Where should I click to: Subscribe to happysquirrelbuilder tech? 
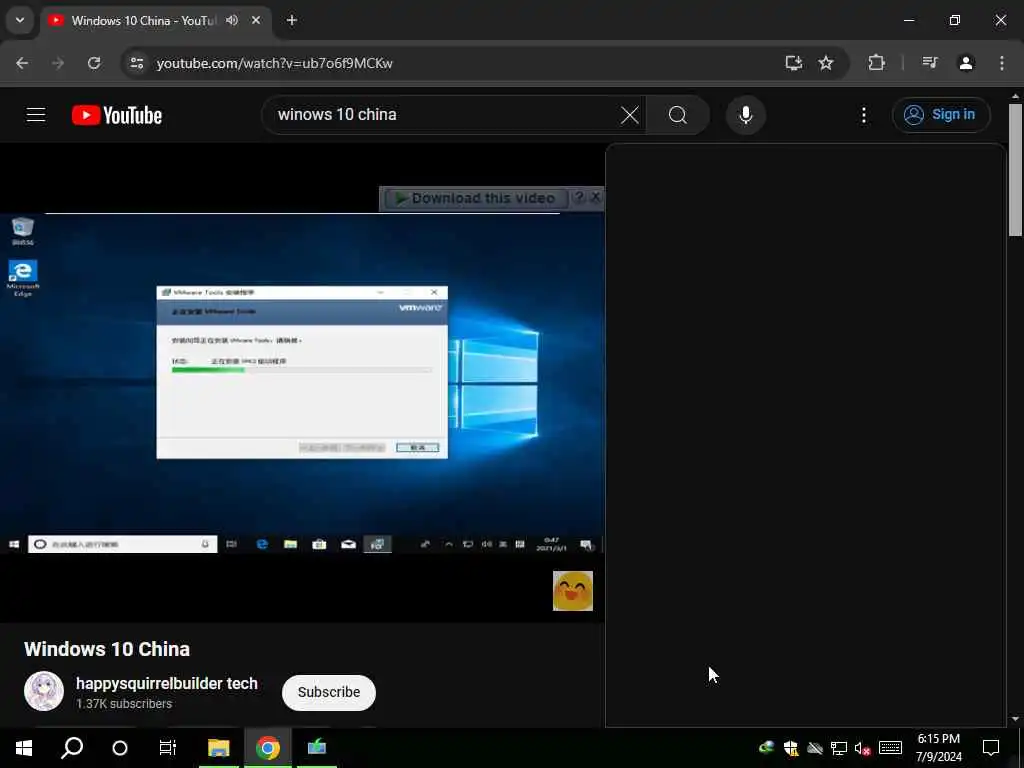pos(328,692)
